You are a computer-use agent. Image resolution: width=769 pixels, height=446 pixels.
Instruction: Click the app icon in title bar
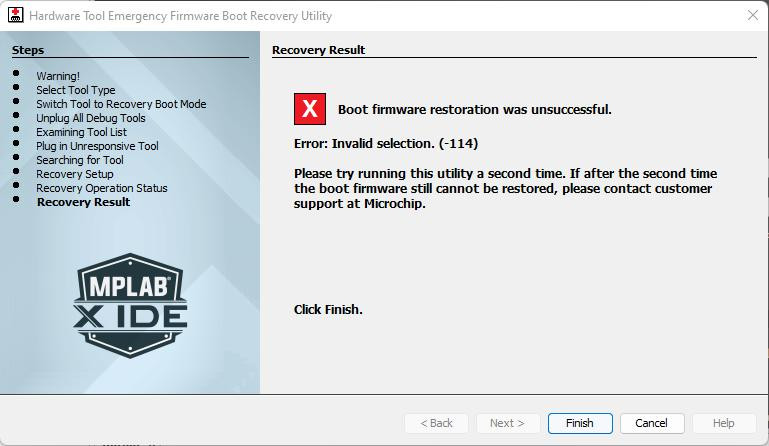[x=15, y=16]
